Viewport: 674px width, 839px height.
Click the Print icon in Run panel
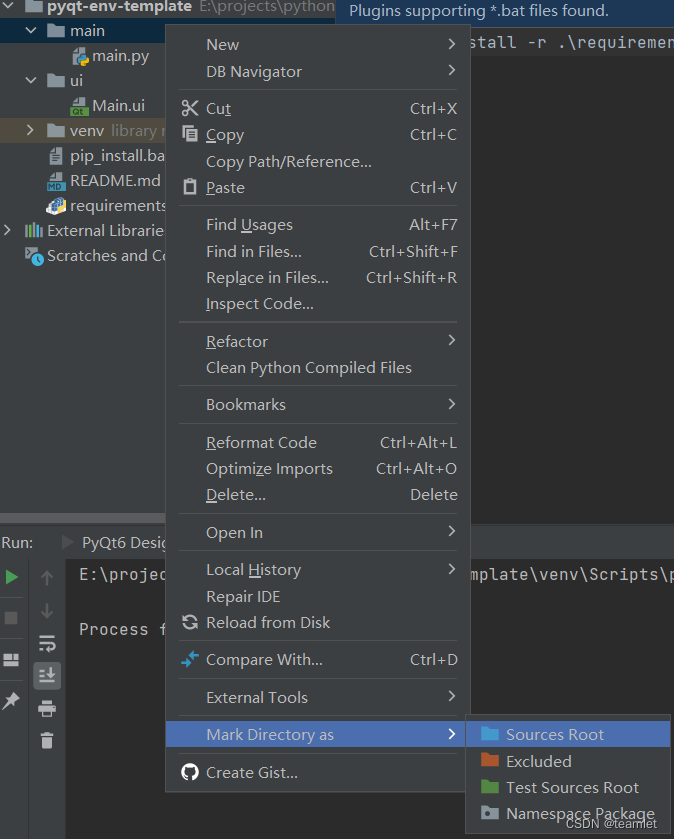pyautogui.click(x=47, y=708)
